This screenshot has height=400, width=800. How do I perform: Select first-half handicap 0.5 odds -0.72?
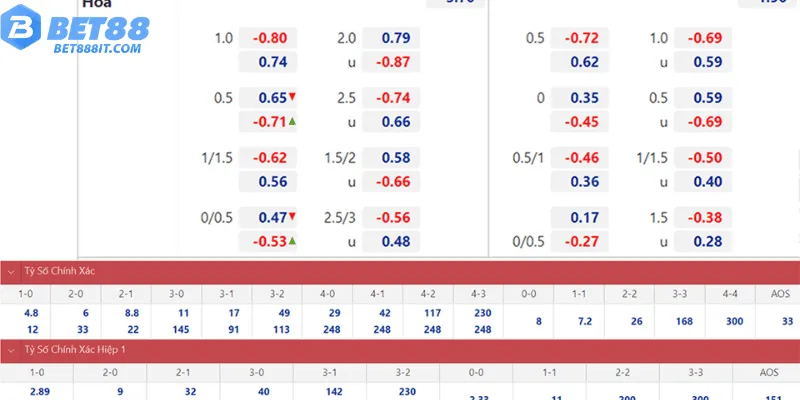point(580,38)
